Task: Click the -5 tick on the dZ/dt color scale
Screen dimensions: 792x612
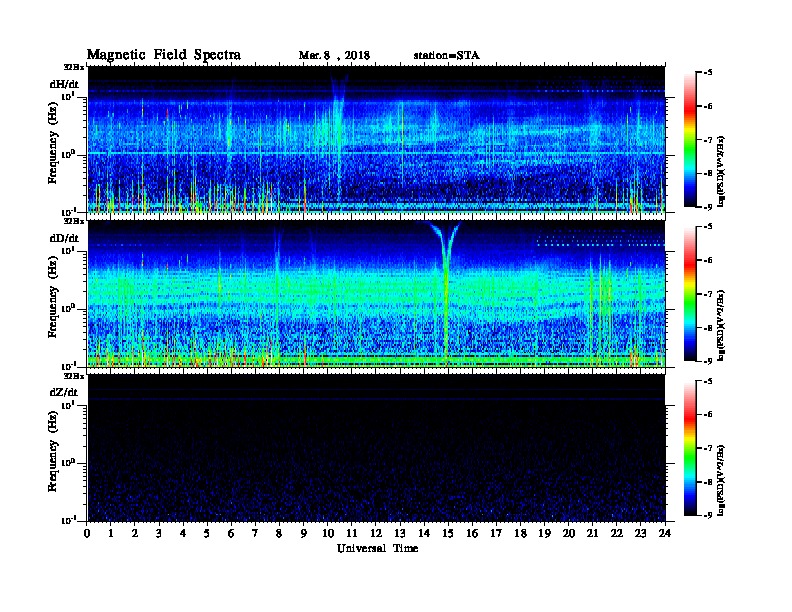Action: (708, 381)
